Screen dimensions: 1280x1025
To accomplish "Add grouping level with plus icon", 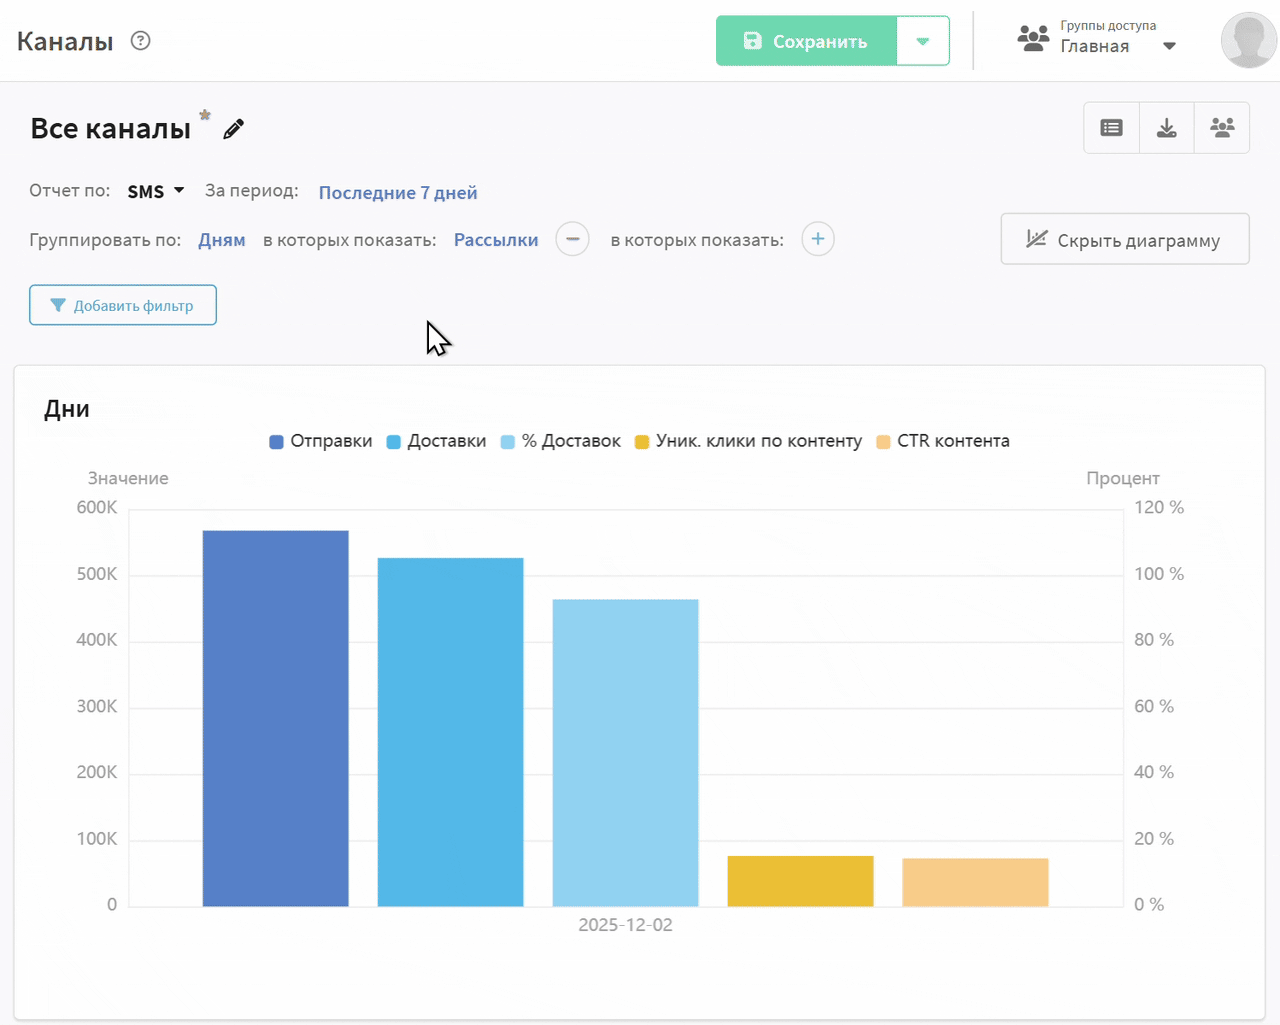I will (x=817, y=239).
